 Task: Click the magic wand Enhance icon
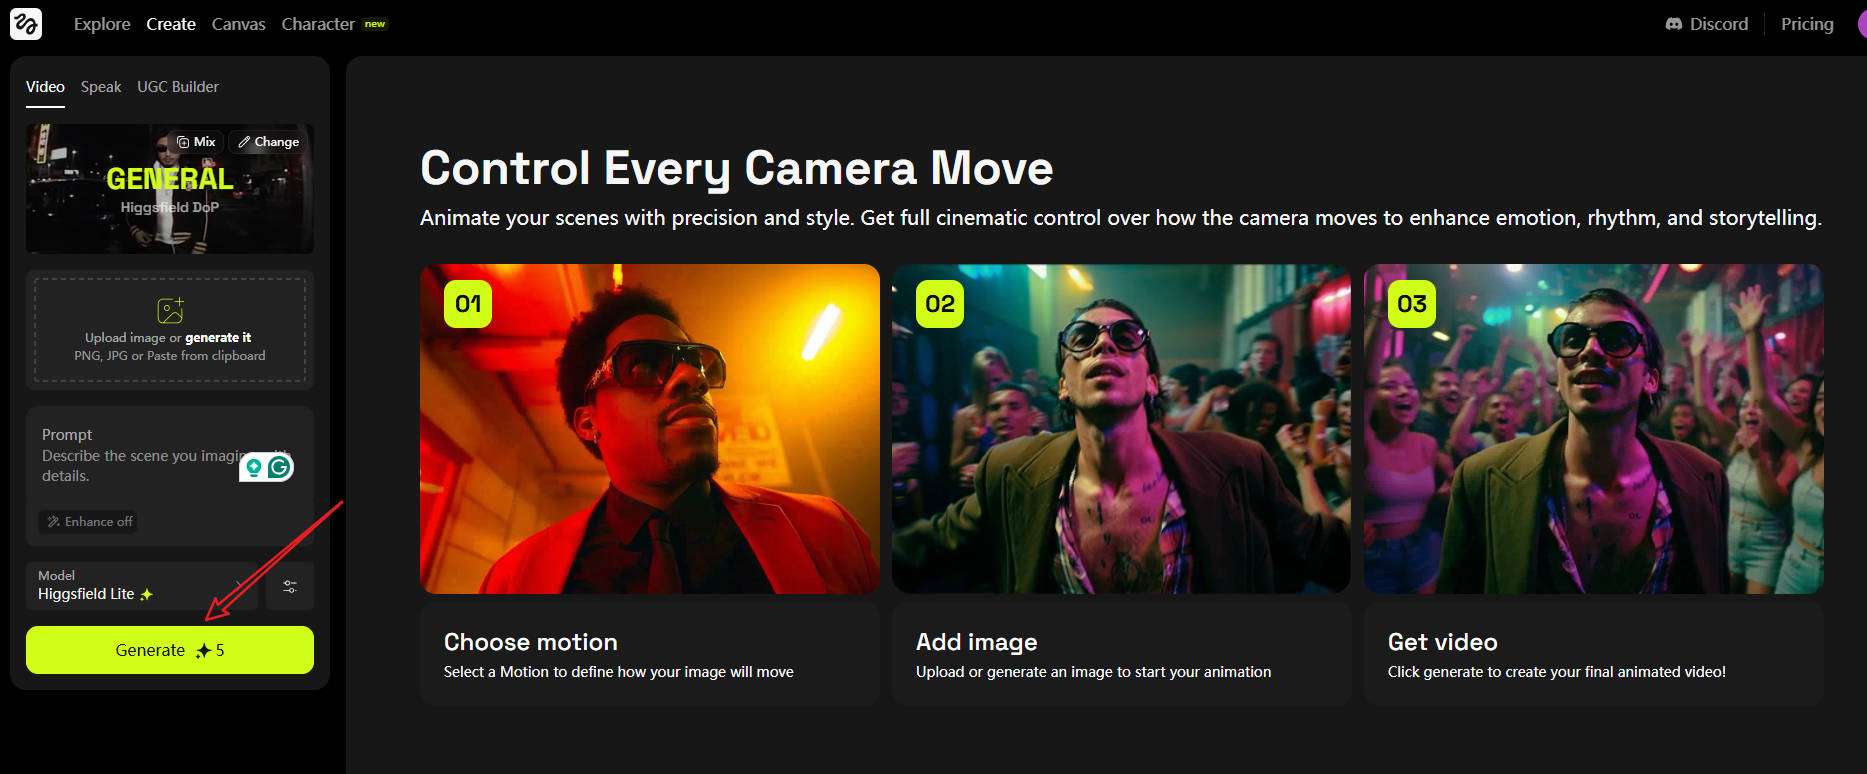point(54,522)
